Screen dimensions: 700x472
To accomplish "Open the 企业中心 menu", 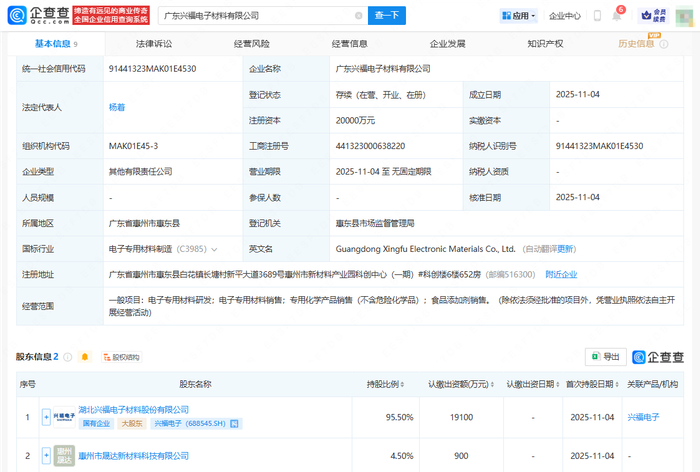I will click(564, 15).
